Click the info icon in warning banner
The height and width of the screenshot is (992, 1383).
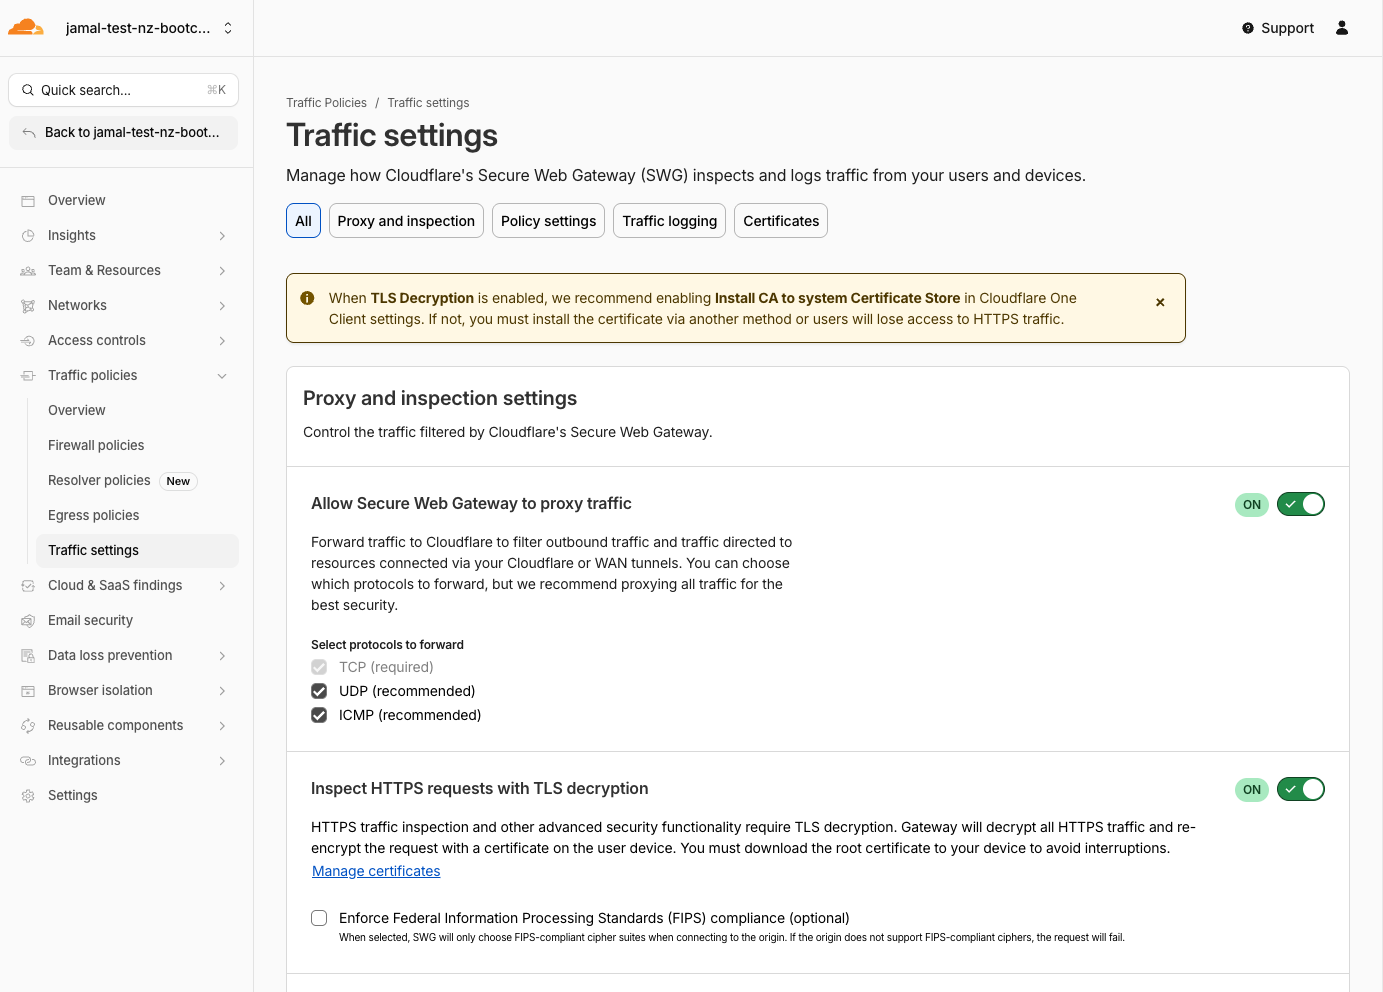pyautogui.click(x=307, y=298)
